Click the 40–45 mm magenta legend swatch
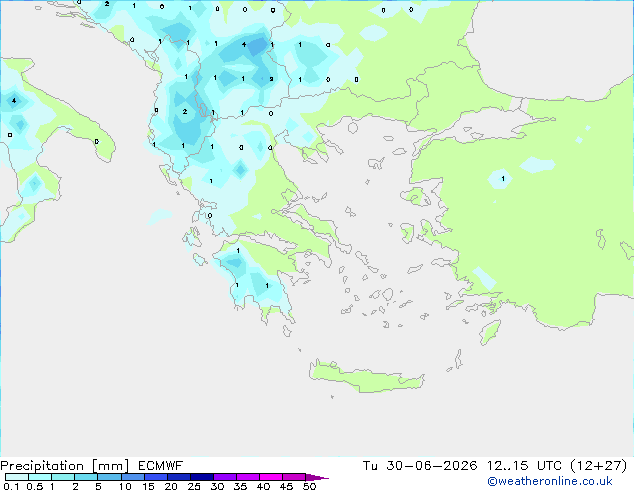Viewport: 634px width, 490px height. [x=271, y=477]
